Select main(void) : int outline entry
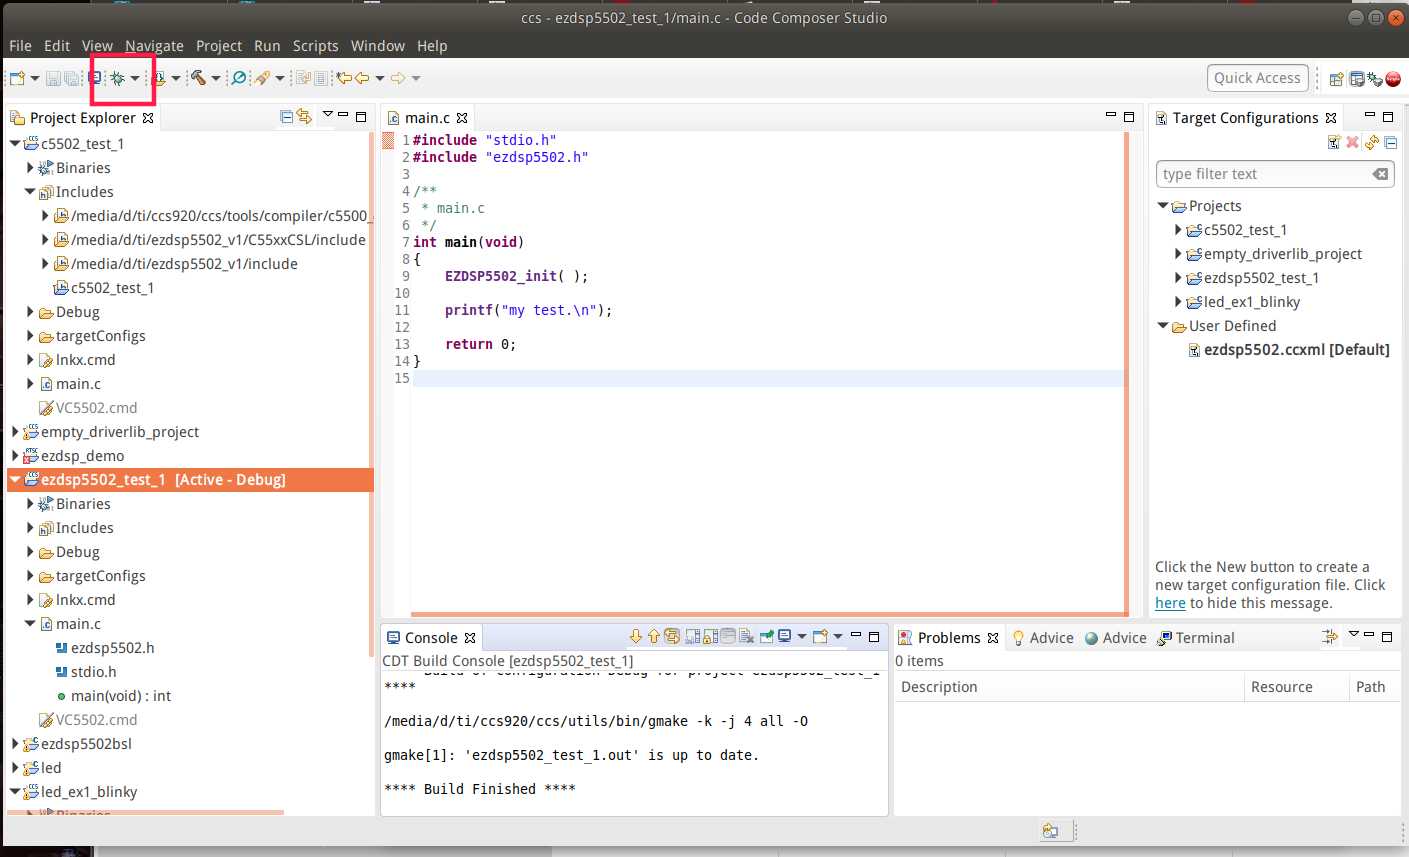 point(113,696)
